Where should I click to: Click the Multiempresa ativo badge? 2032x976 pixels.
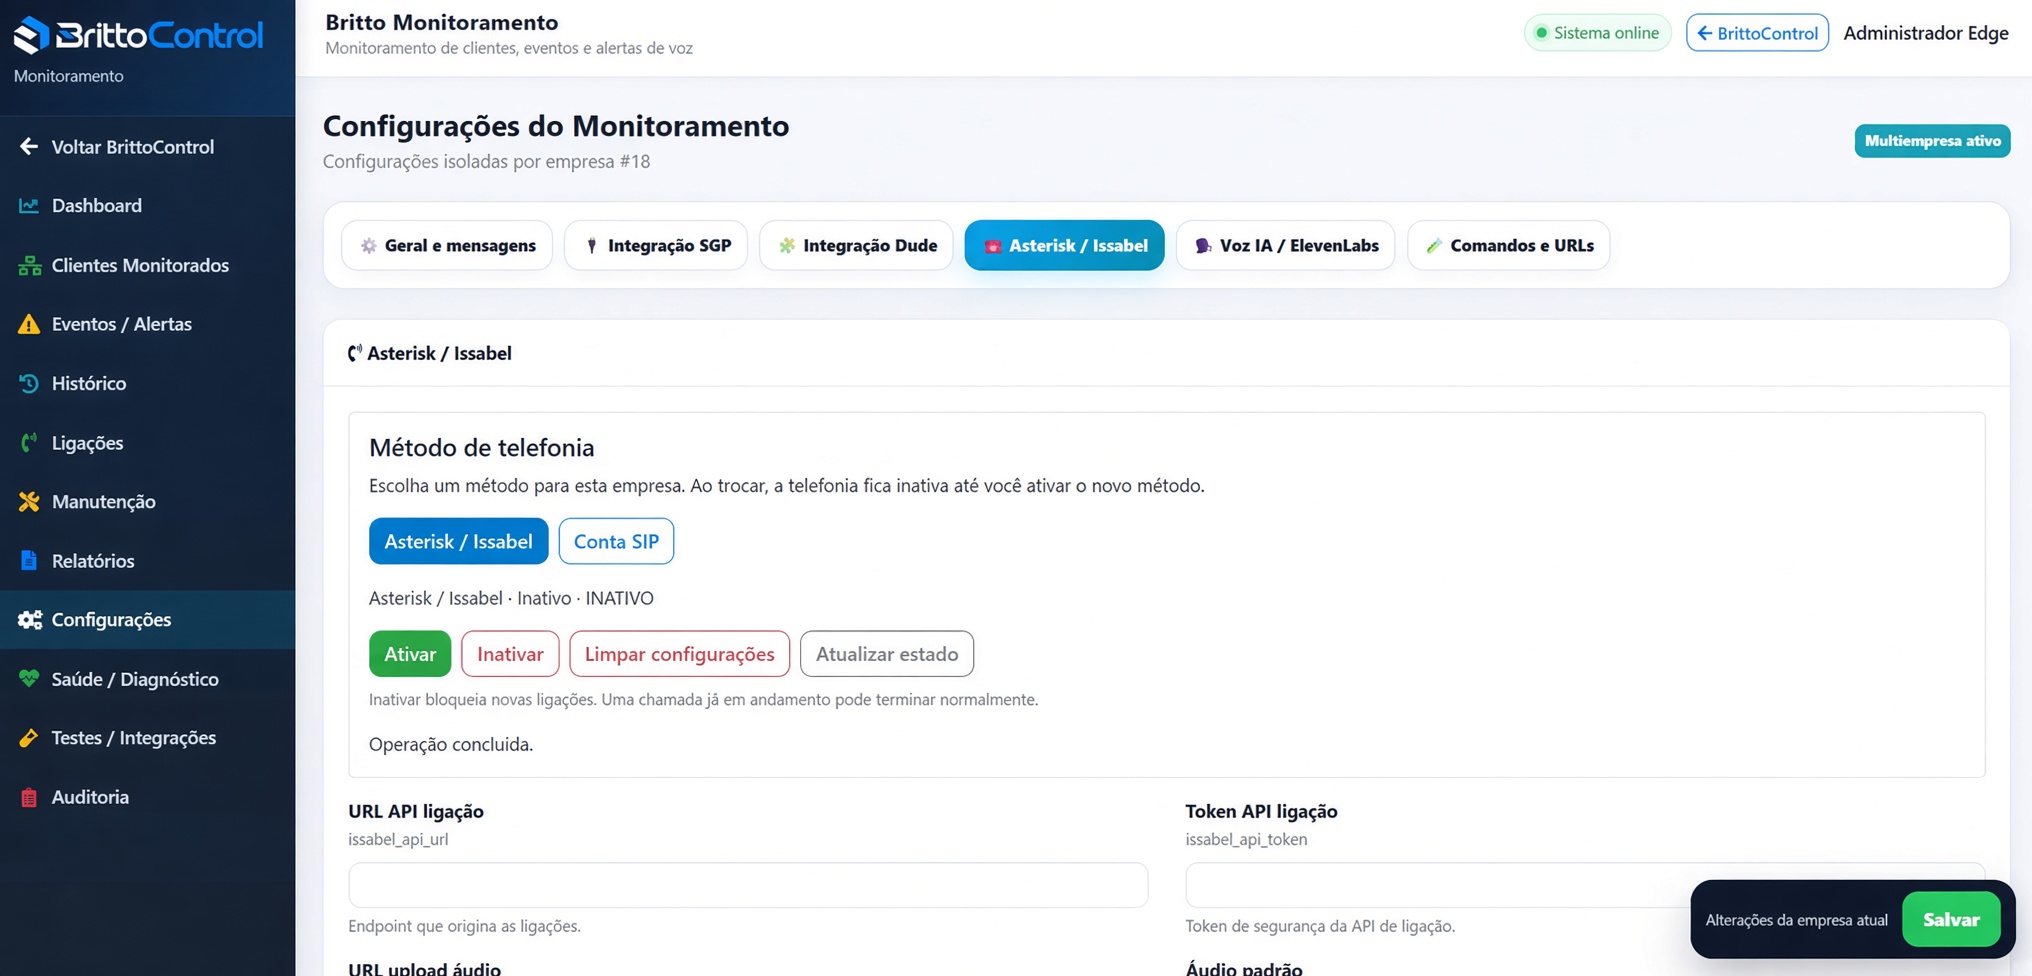(x=1932, y=141)
